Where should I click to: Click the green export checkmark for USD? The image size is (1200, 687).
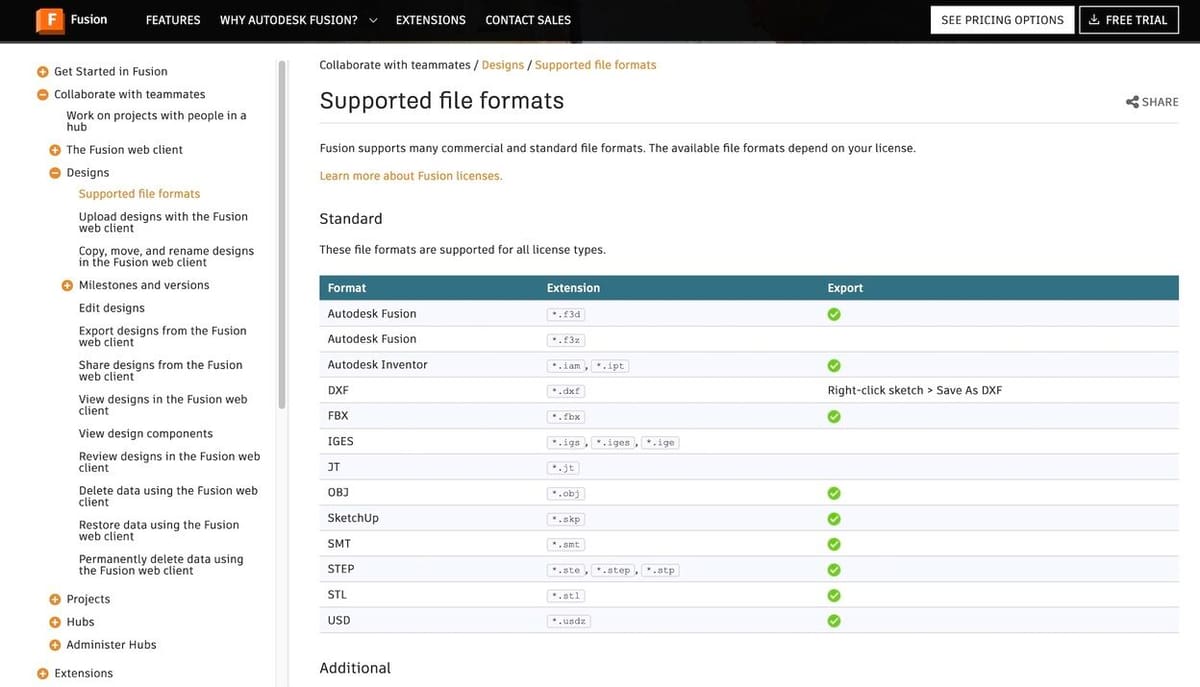click(x=834, y=621)
